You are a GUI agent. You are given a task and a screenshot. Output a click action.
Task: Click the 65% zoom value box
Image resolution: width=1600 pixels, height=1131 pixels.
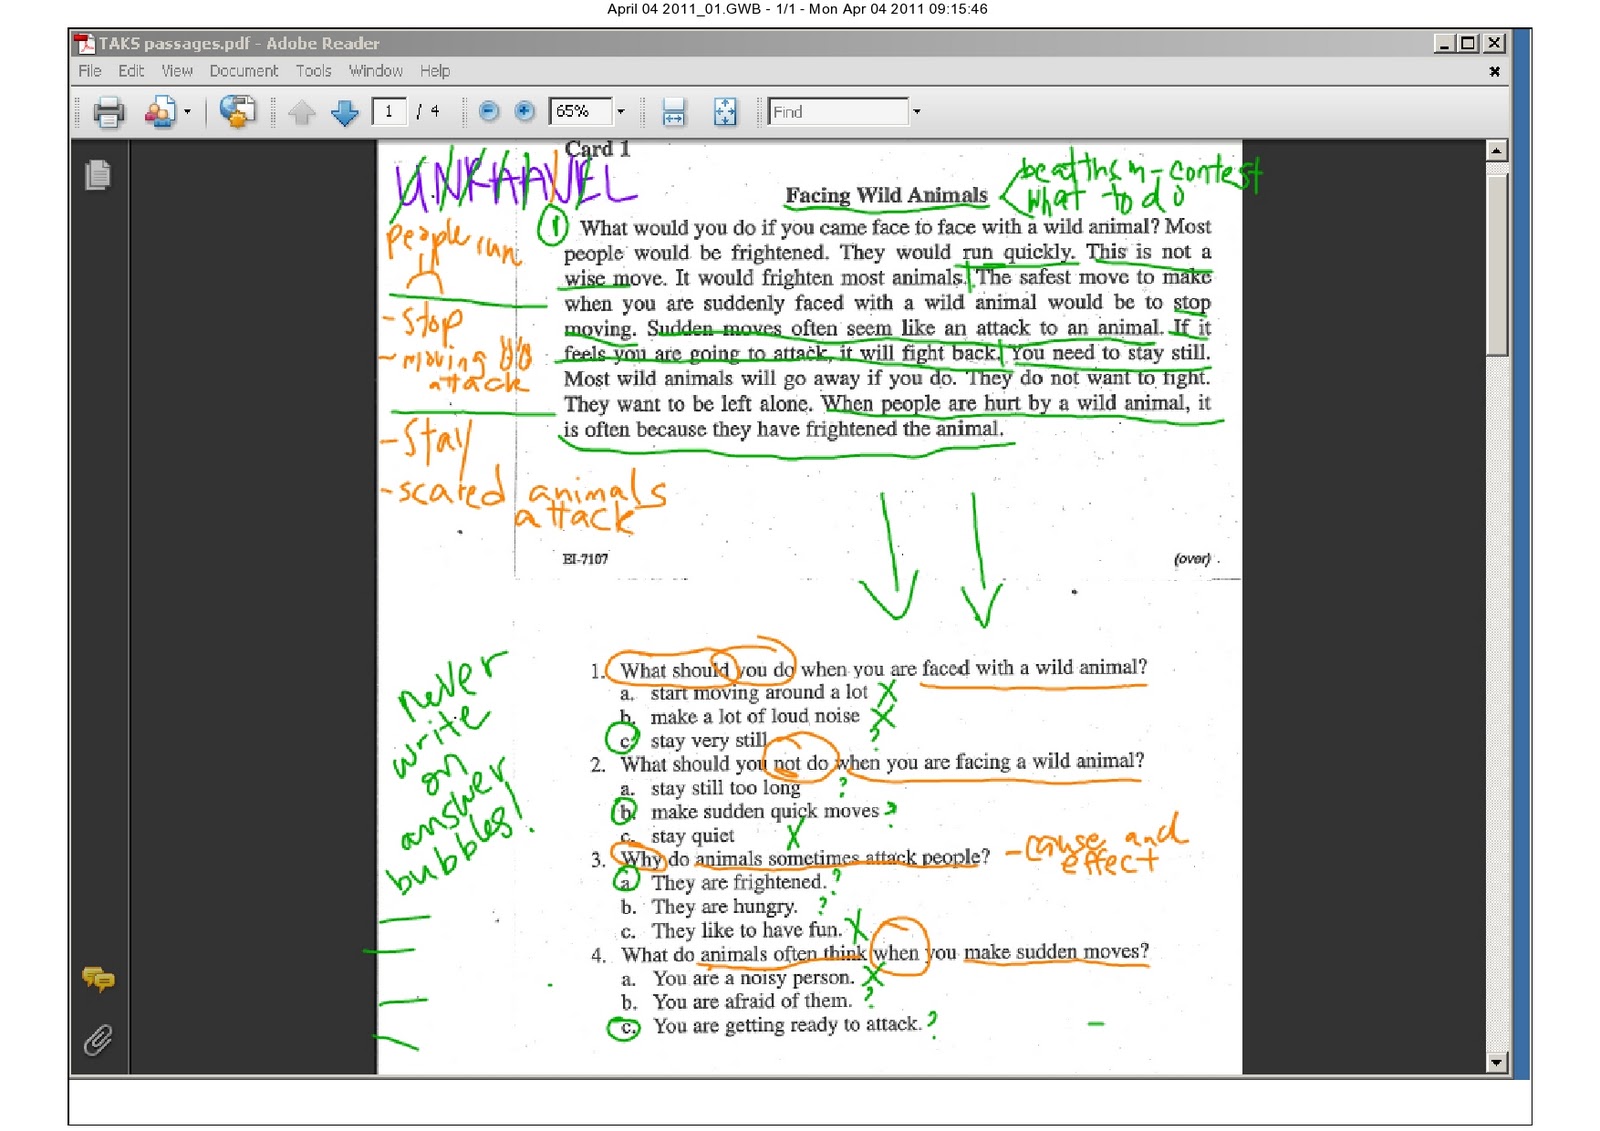coord(580,111)
